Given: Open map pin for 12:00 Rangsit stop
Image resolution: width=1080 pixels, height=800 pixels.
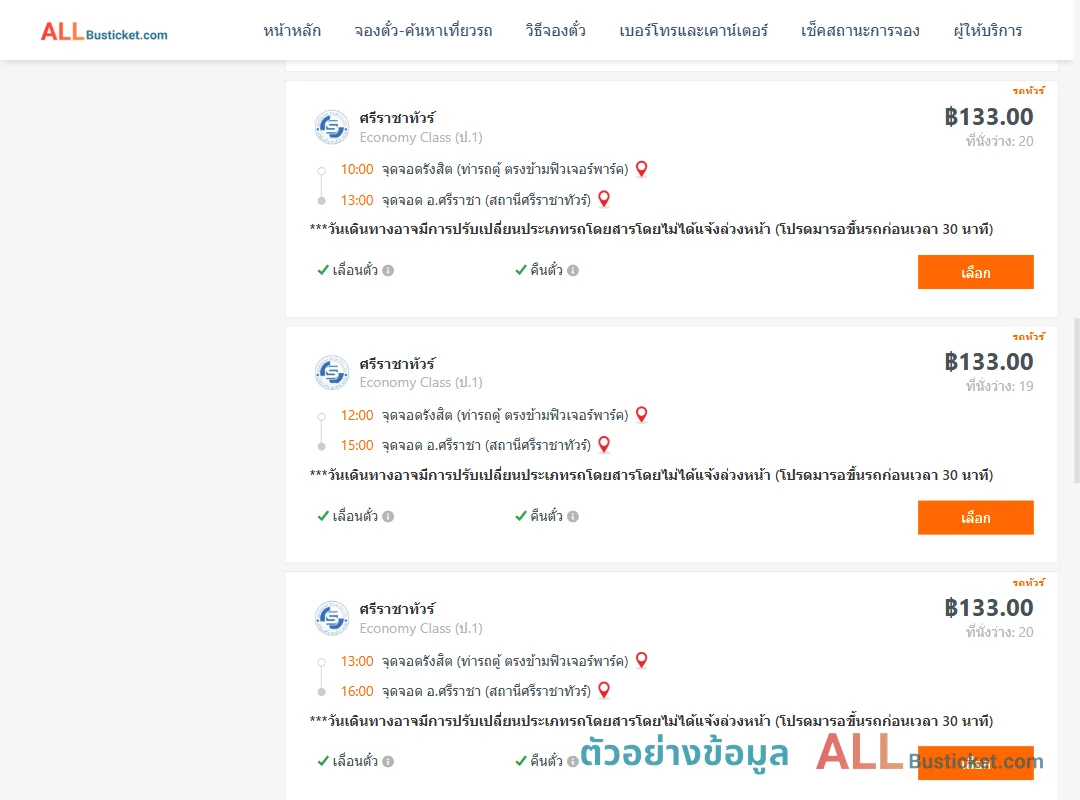Looking at the screenshot, I should tap(641, 414).
